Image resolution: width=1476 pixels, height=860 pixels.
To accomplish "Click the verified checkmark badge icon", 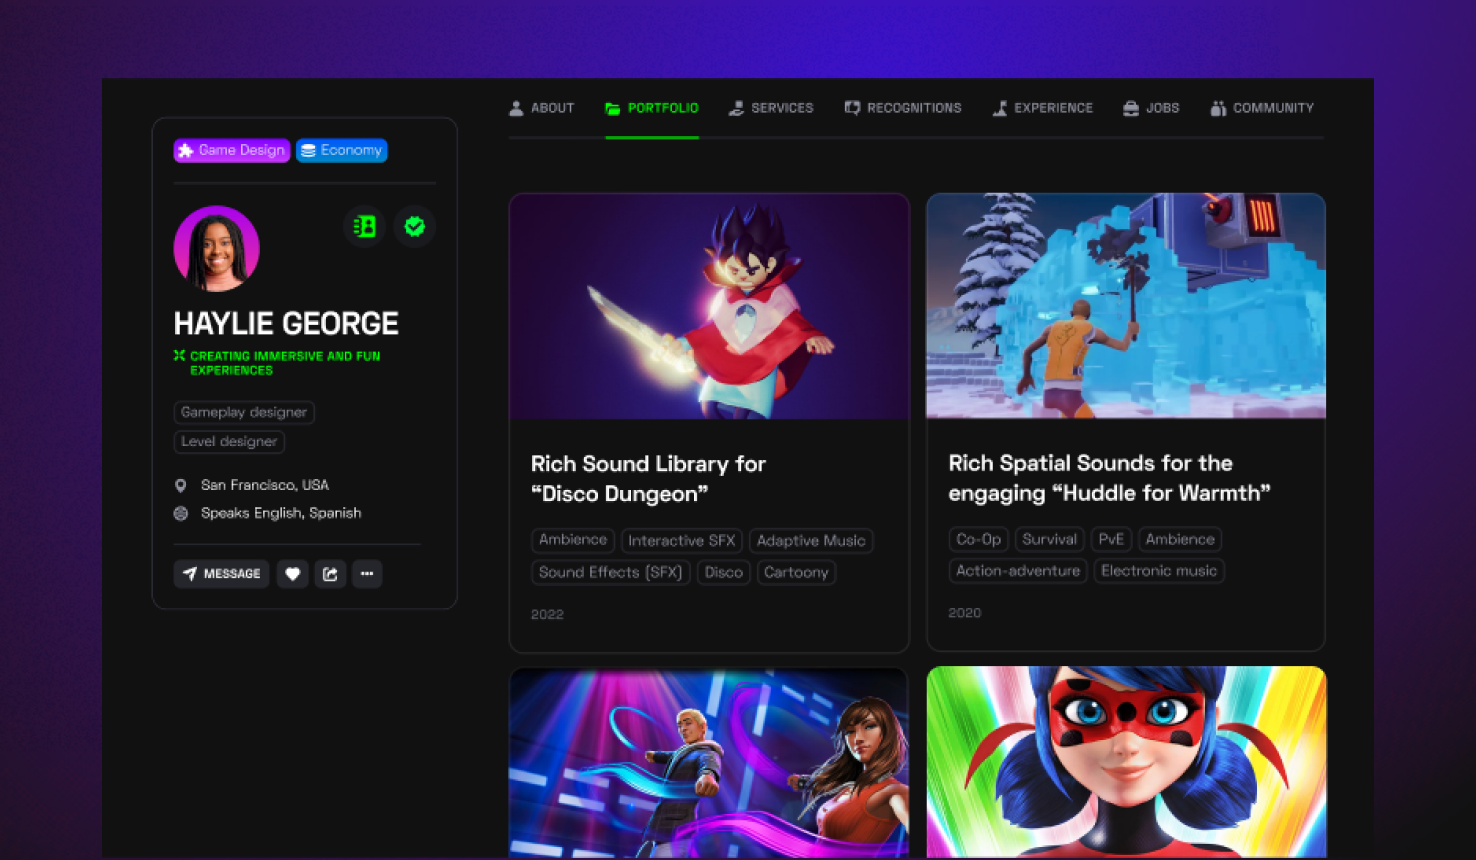I will point(414,227).
